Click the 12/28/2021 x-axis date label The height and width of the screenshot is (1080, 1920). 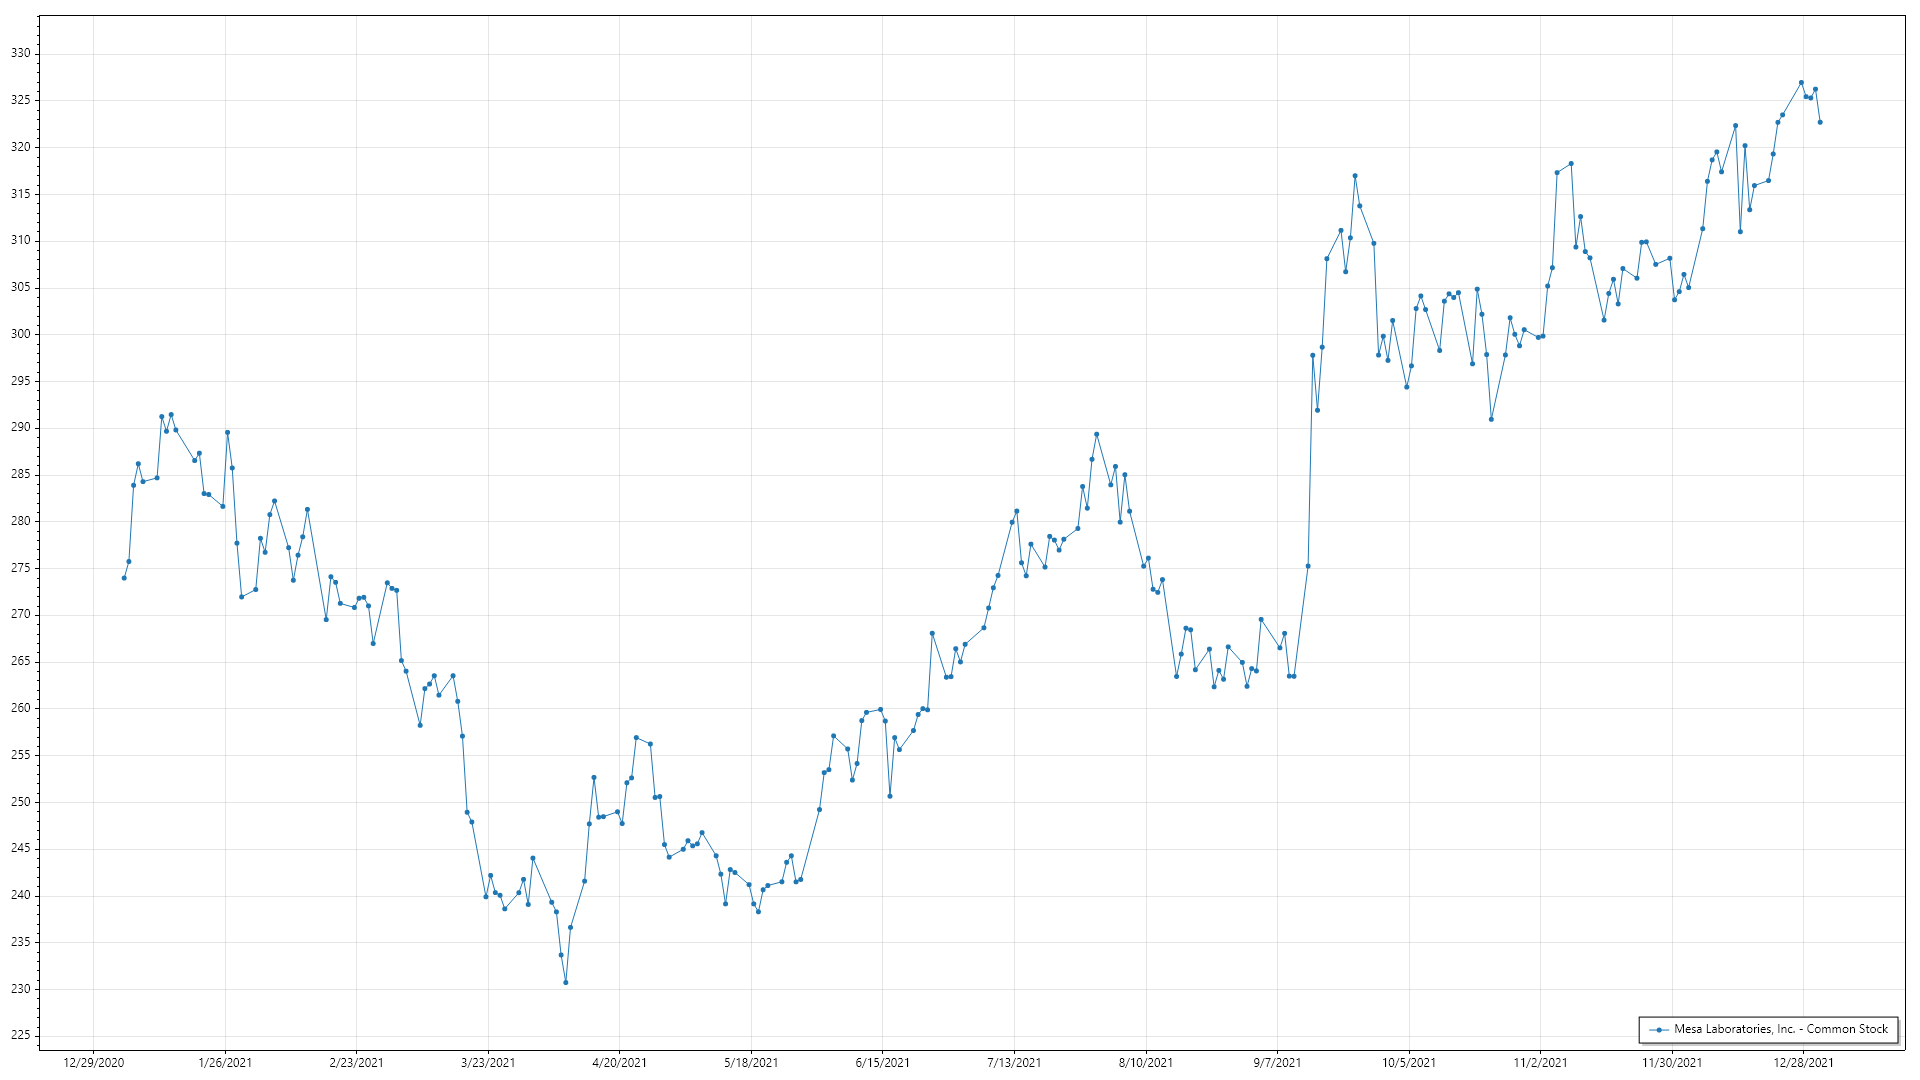coord(1803,1063)
